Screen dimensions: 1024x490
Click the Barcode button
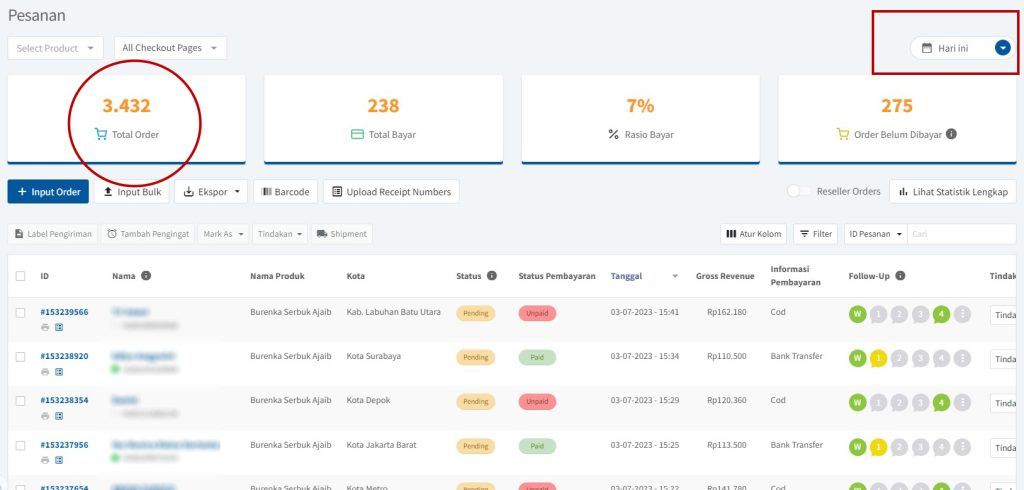click(x=285, y=191)
